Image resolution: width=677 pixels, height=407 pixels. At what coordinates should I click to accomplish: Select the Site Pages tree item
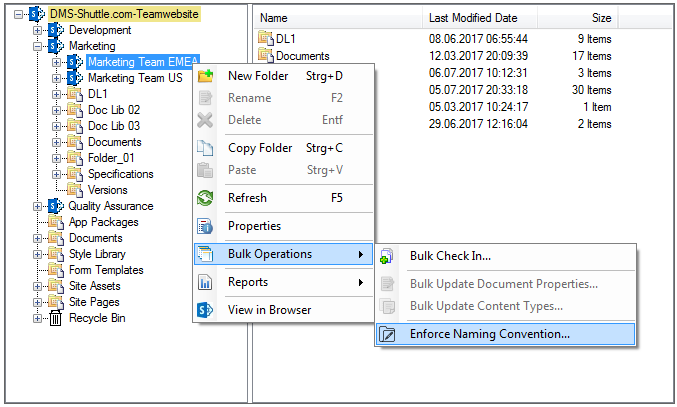tap(94, 302)
